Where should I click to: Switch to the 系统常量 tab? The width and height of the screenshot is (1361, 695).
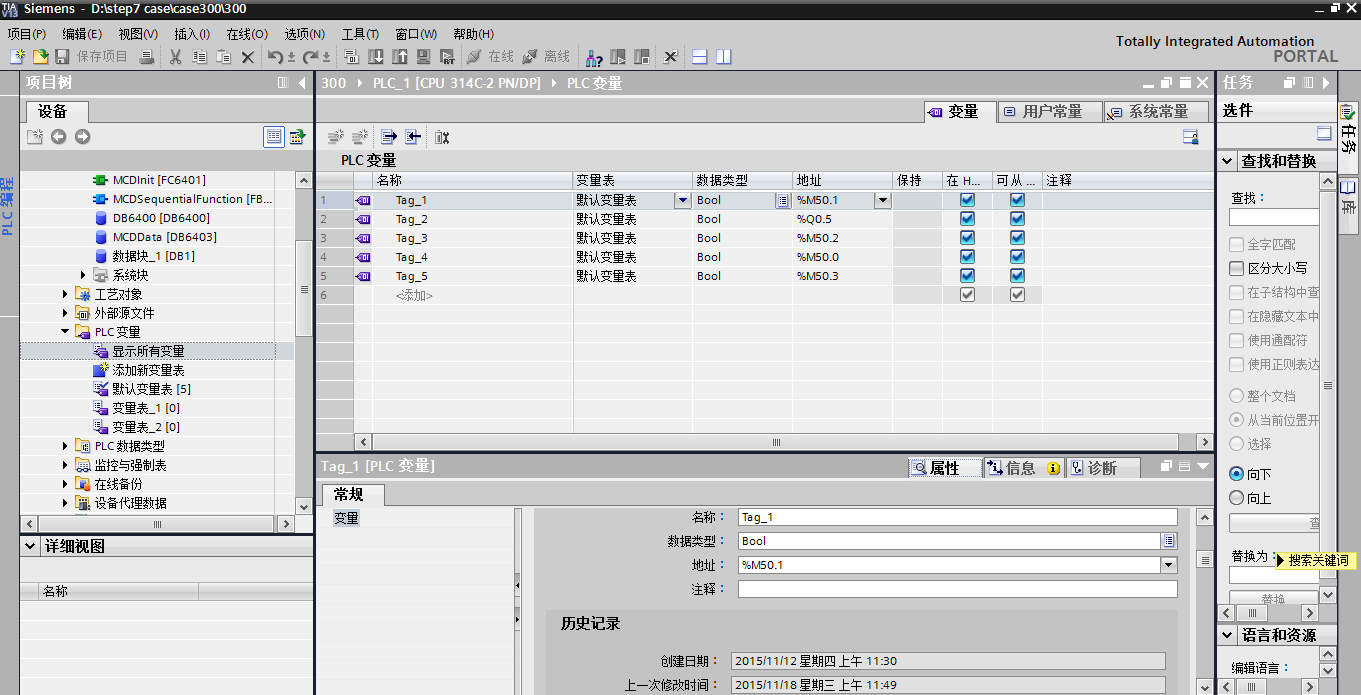(x=1156, y=112)
